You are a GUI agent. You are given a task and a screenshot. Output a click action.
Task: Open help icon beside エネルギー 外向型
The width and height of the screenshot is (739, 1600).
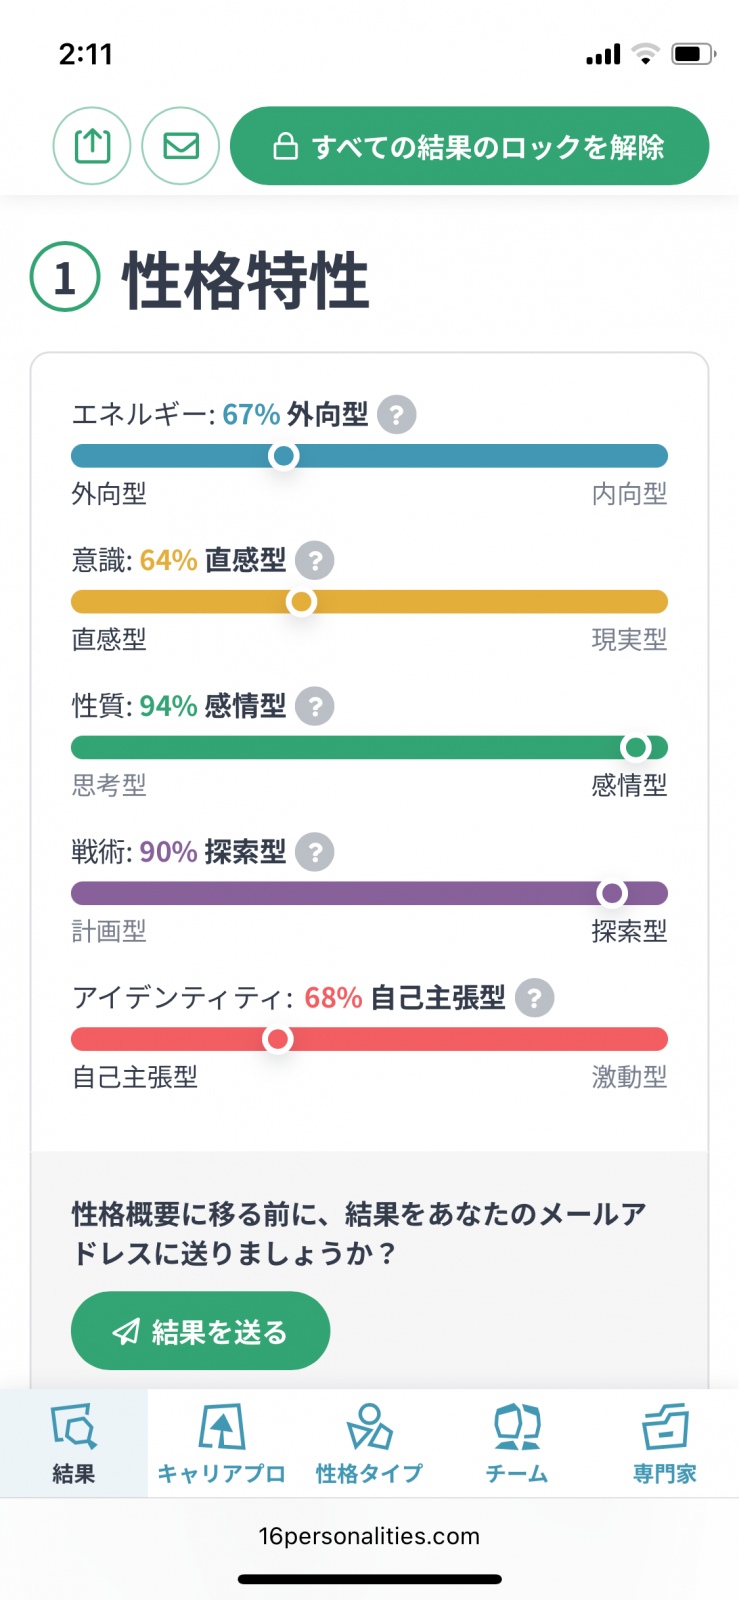click(x=397, y=414)
